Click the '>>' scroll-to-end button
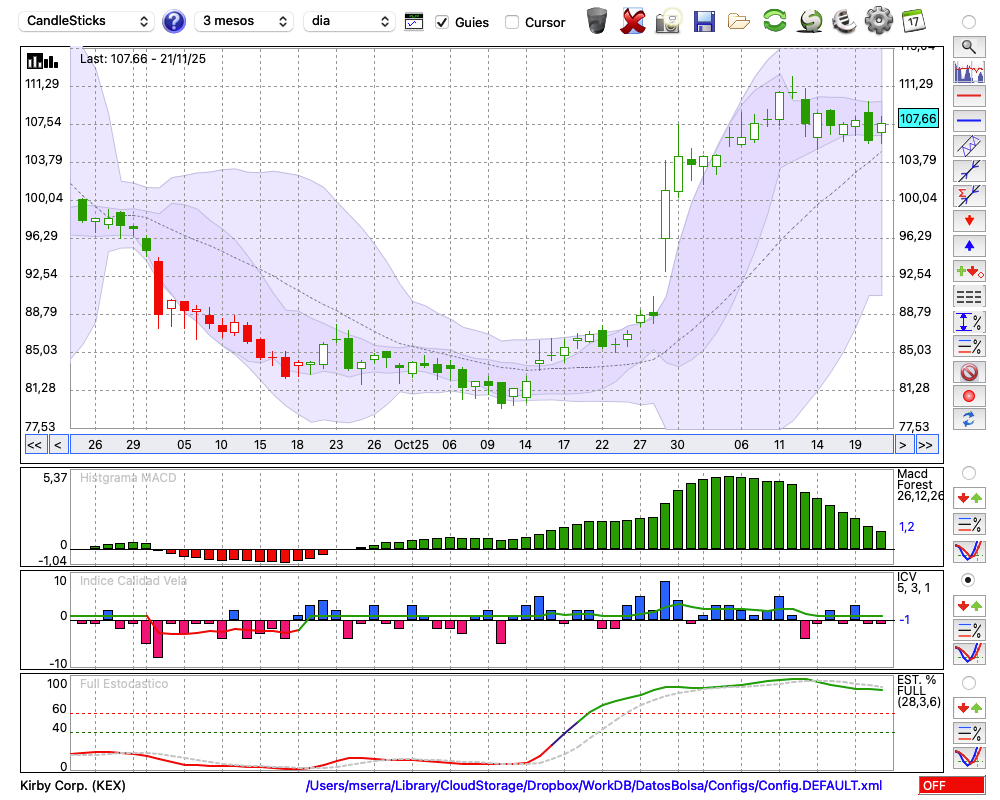This screenshot has width=1000, height=800. (x=926, y=445)
